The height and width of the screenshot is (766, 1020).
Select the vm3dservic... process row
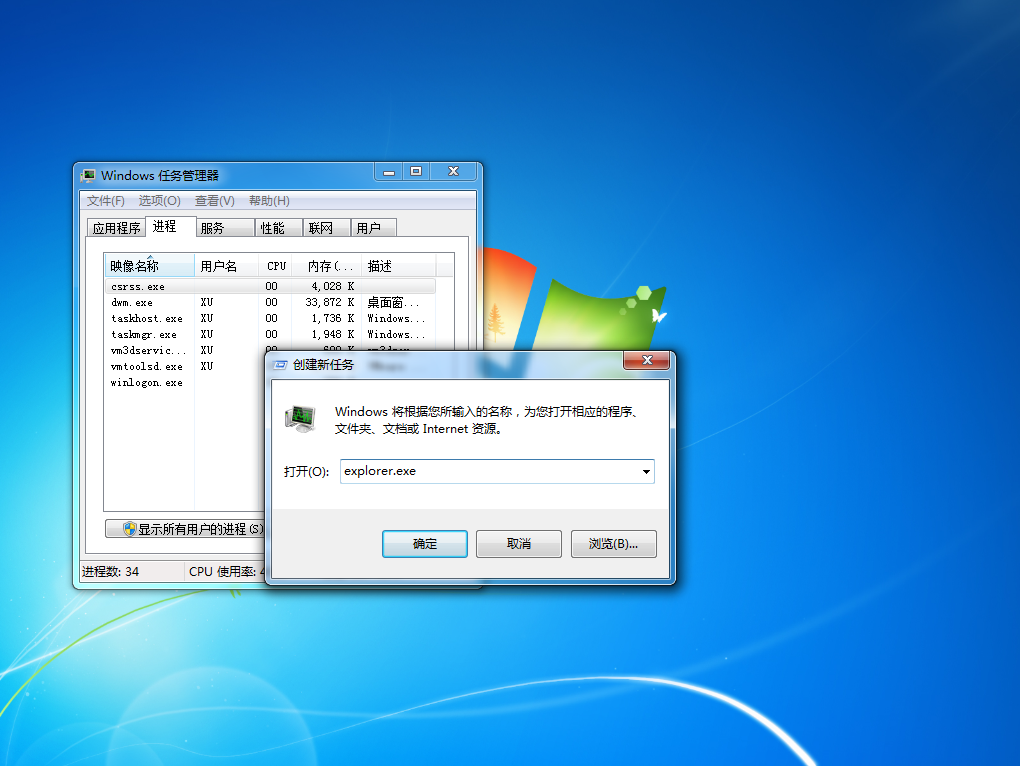point(185,350)
